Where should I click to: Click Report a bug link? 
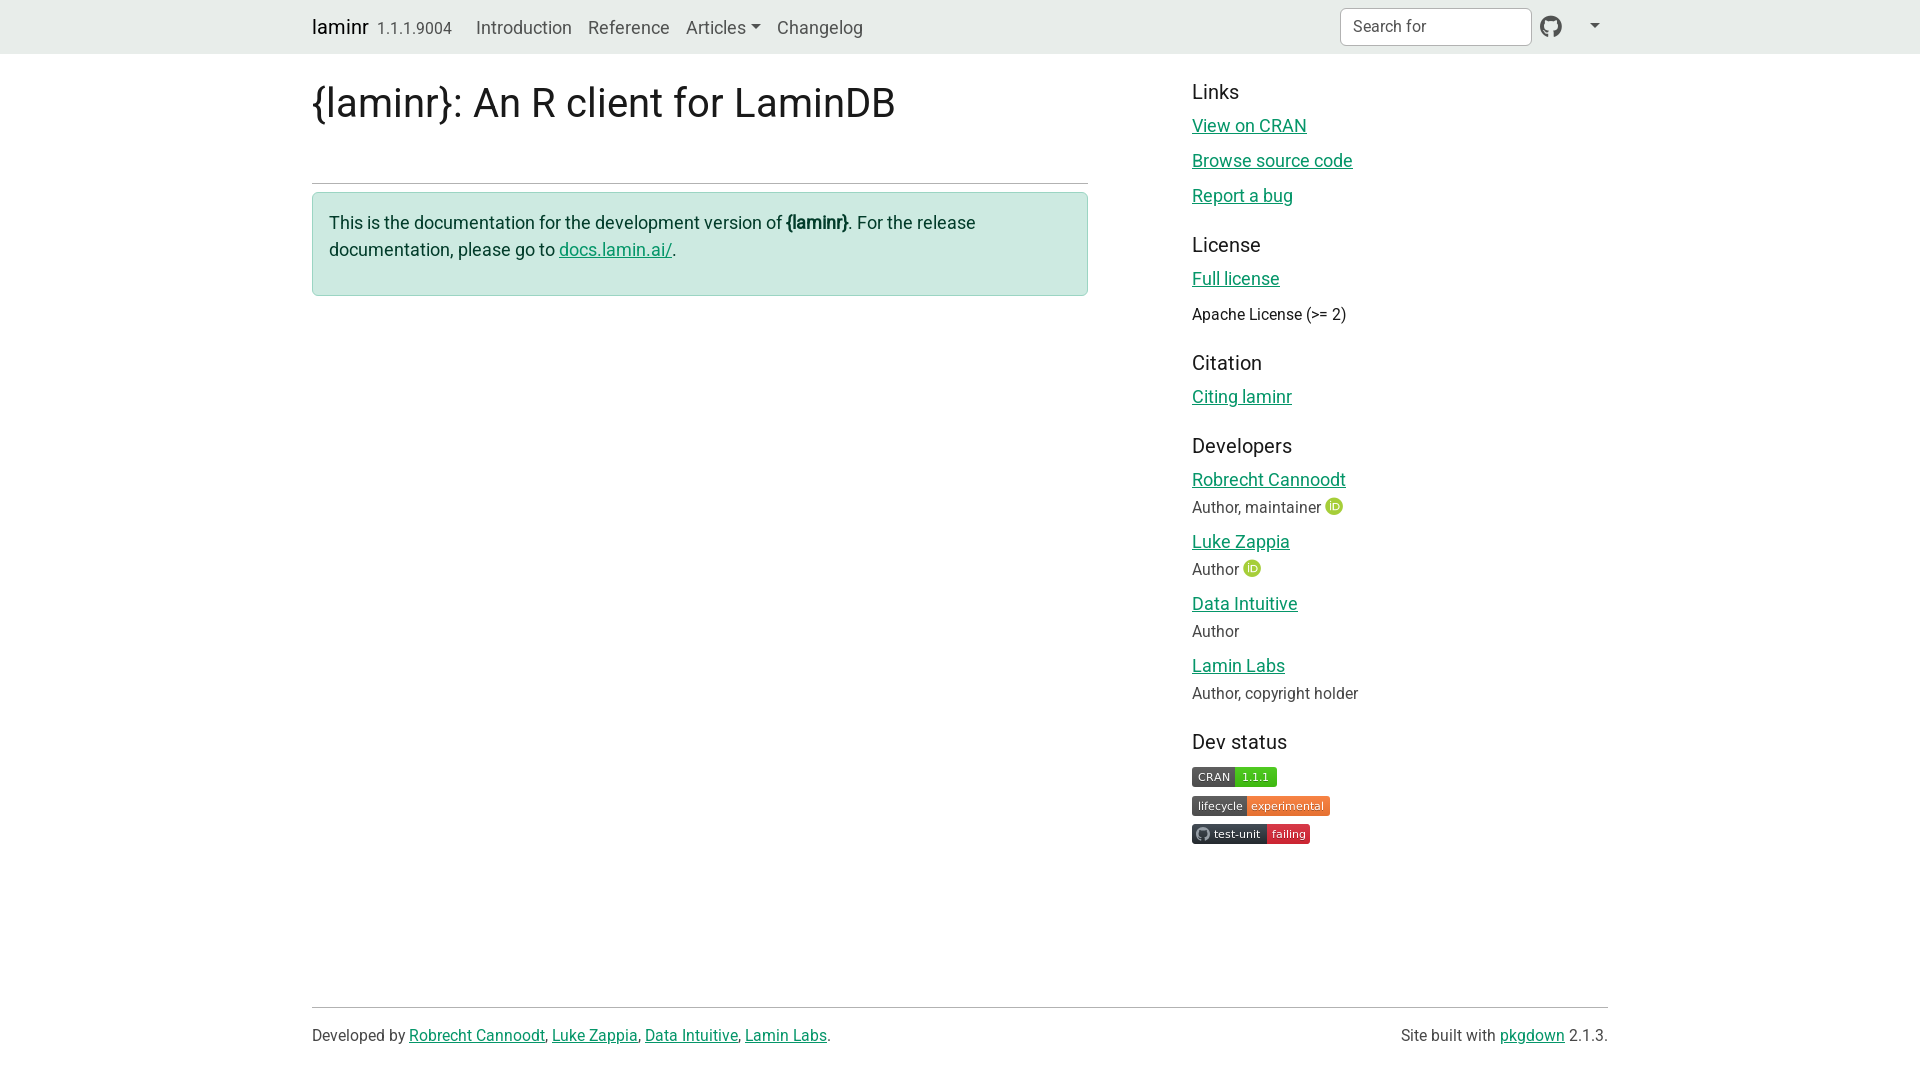click(1242, 196)
